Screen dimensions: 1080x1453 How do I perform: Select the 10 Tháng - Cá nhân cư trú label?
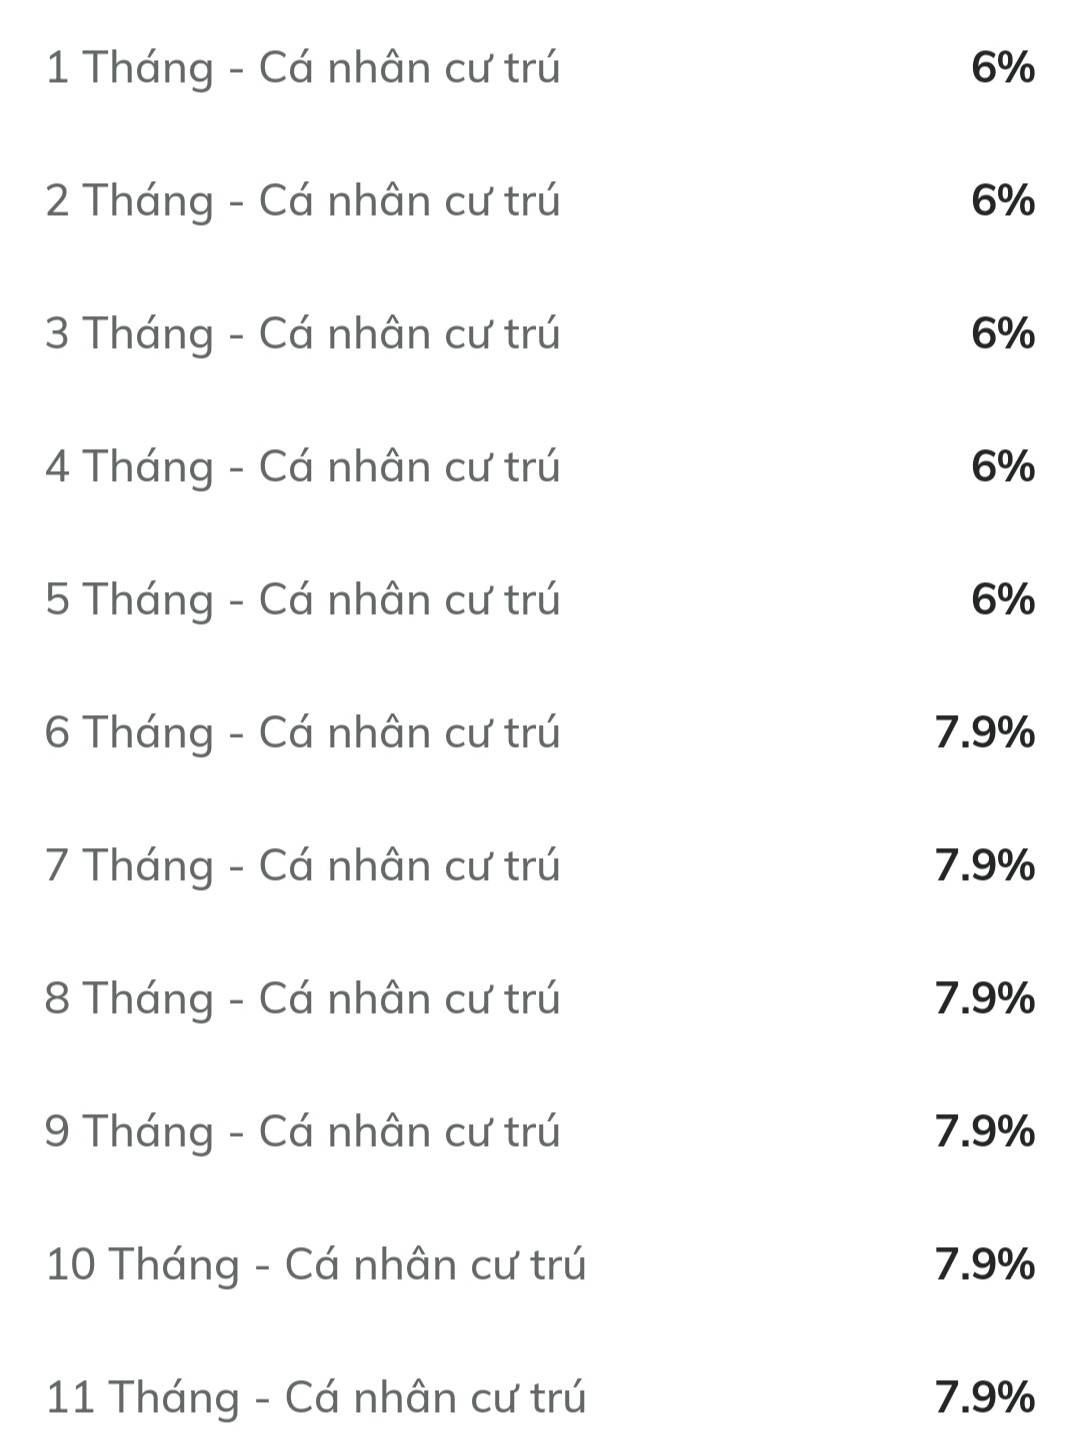[315, 1265]
